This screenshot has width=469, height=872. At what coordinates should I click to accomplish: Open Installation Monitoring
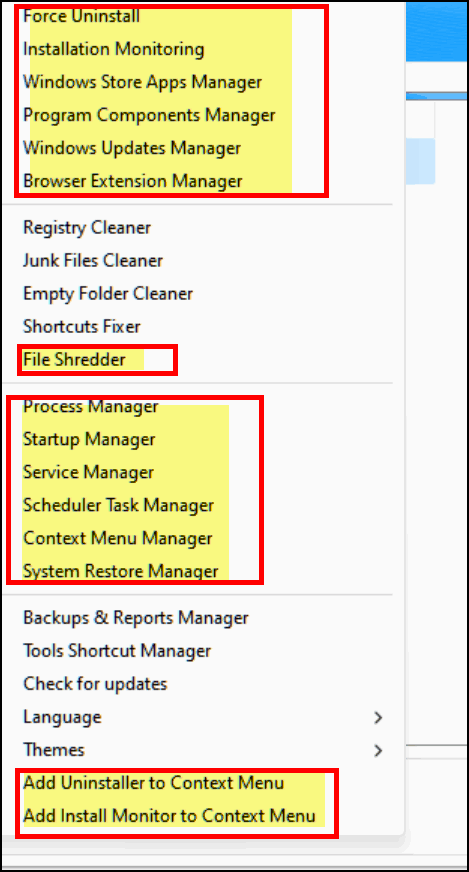point(113,49)
